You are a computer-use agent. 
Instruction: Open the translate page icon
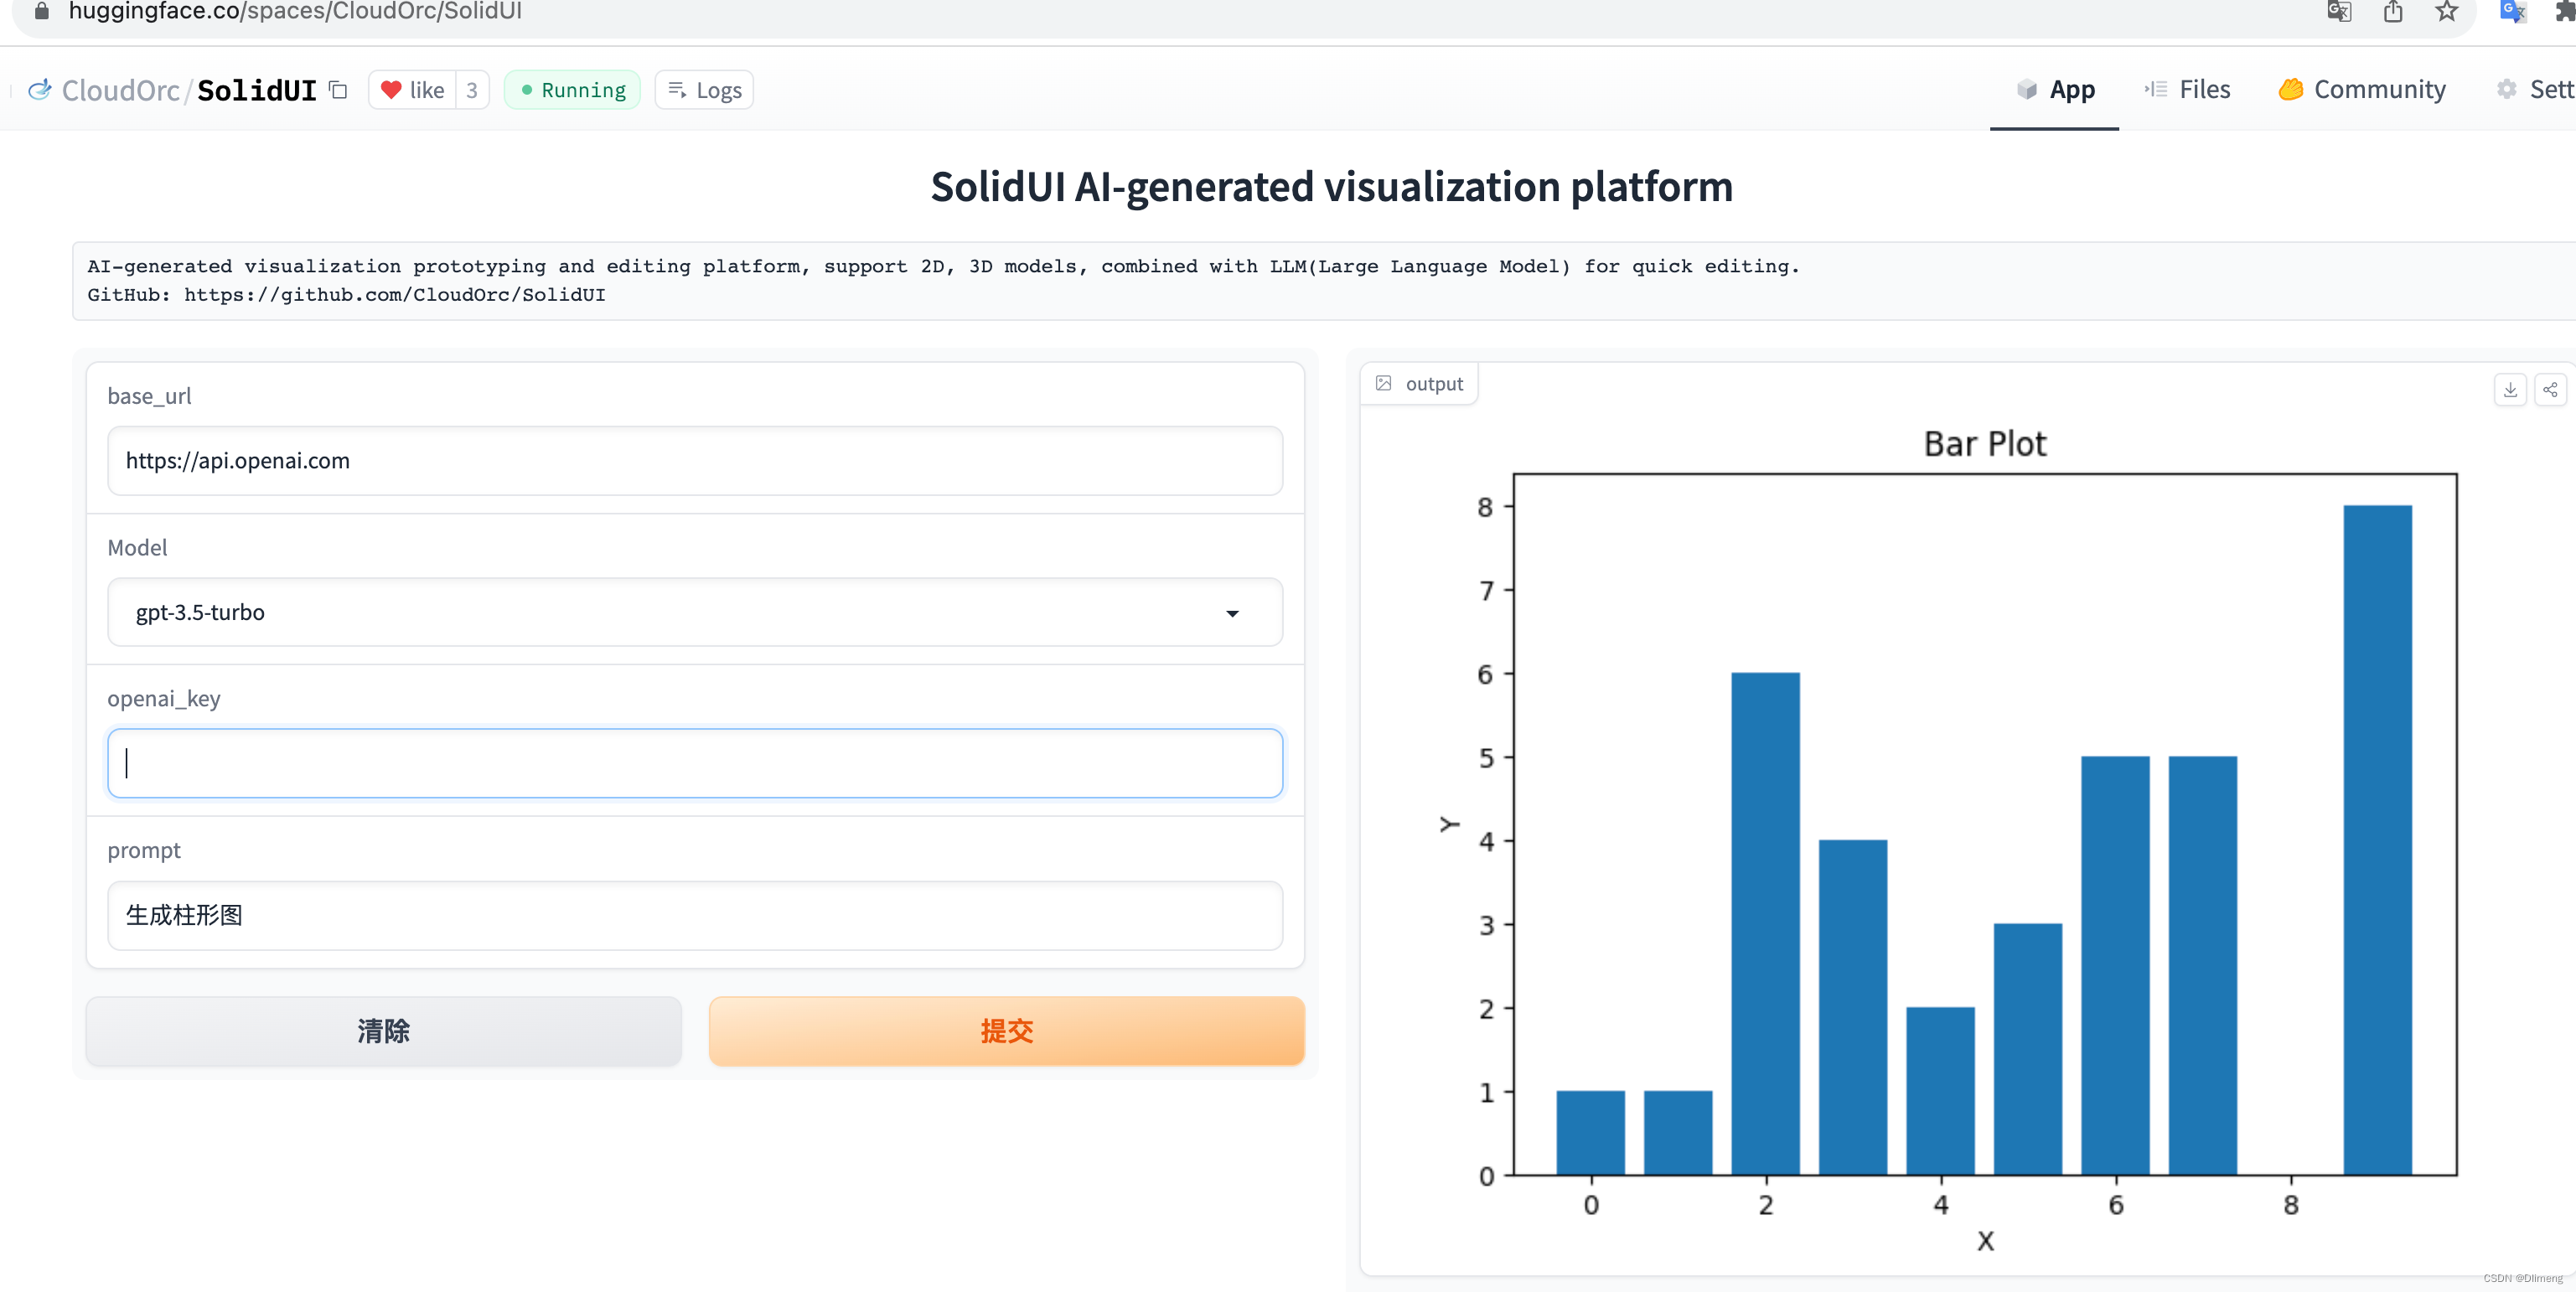pos(2339,12)
